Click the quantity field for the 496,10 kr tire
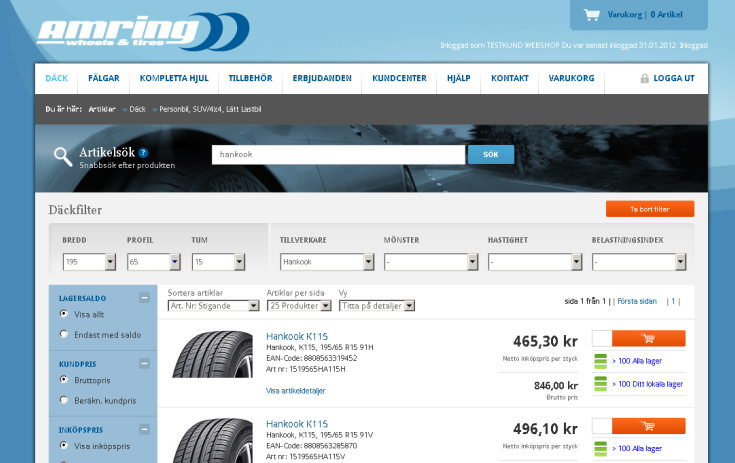Viewport: 735px width, 463px height. pyautogui.click(x=602, y=426)
